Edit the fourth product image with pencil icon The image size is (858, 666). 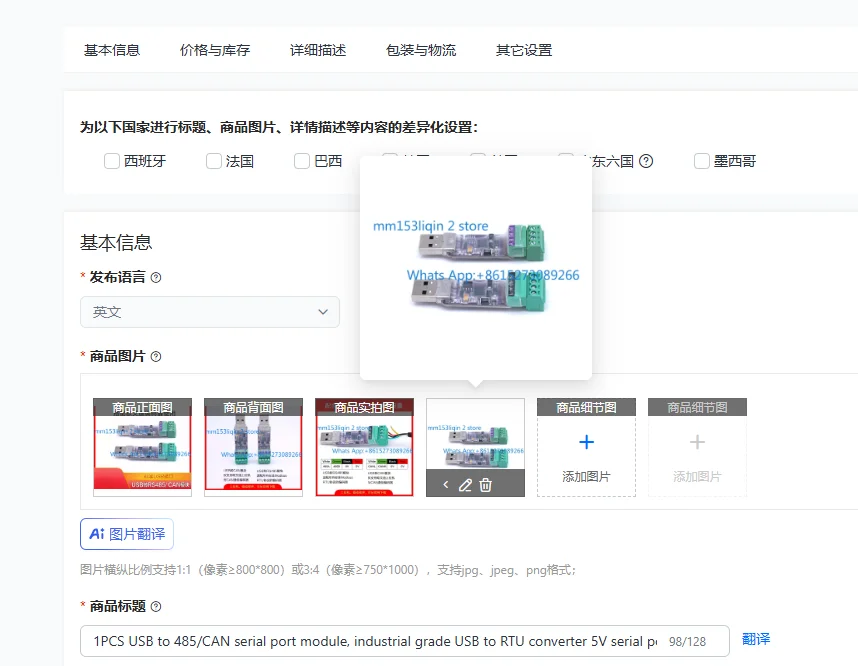[465, 485]
